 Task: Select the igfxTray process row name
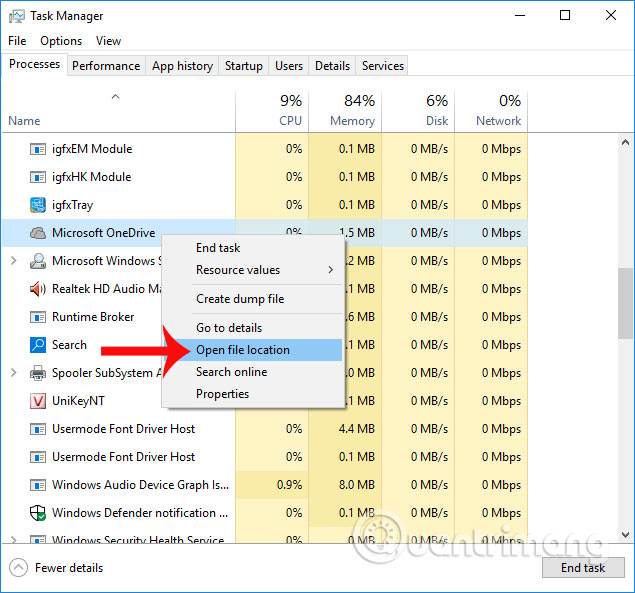pyautogui.click(x=72, y=205)
